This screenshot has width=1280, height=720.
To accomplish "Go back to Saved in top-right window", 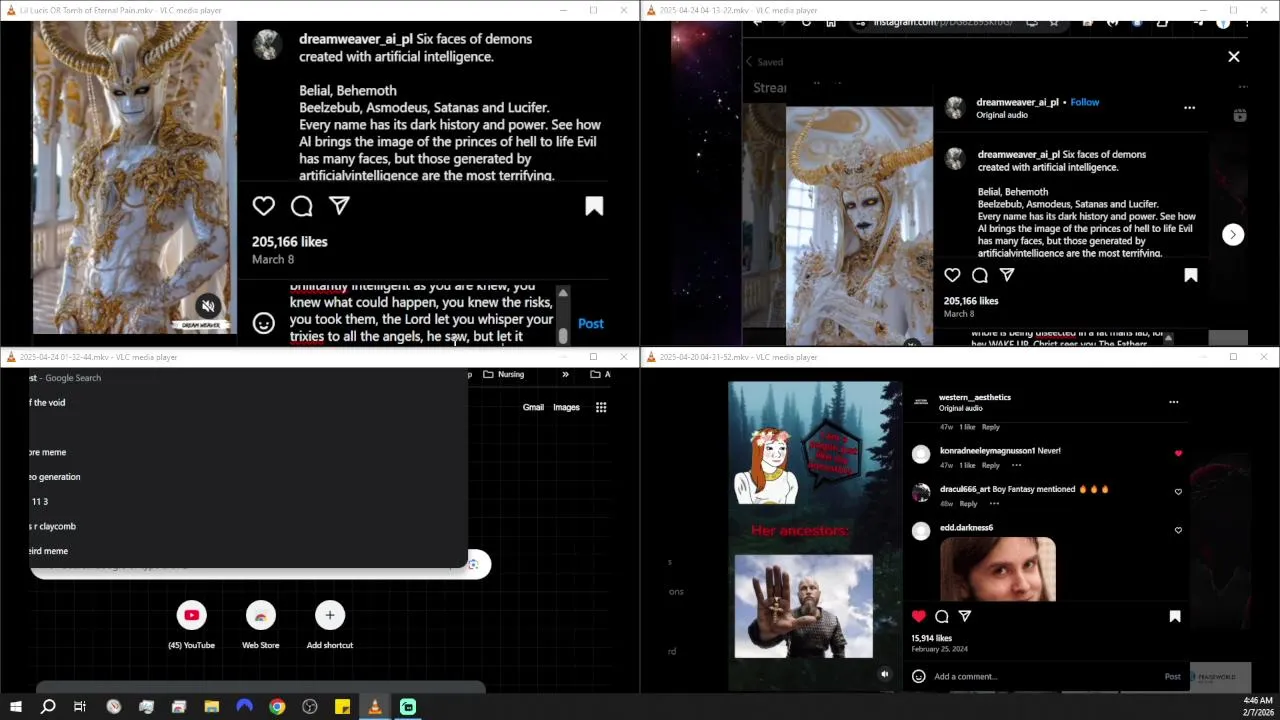I will (765, 62).
